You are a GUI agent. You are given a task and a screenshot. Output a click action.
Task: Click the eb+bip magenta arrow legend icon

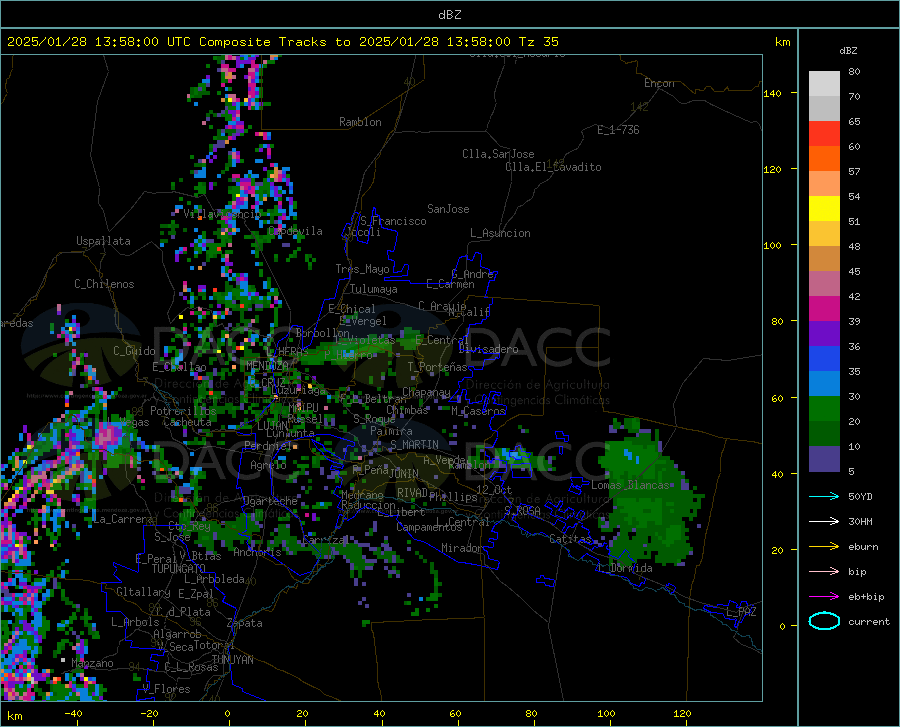824,597
